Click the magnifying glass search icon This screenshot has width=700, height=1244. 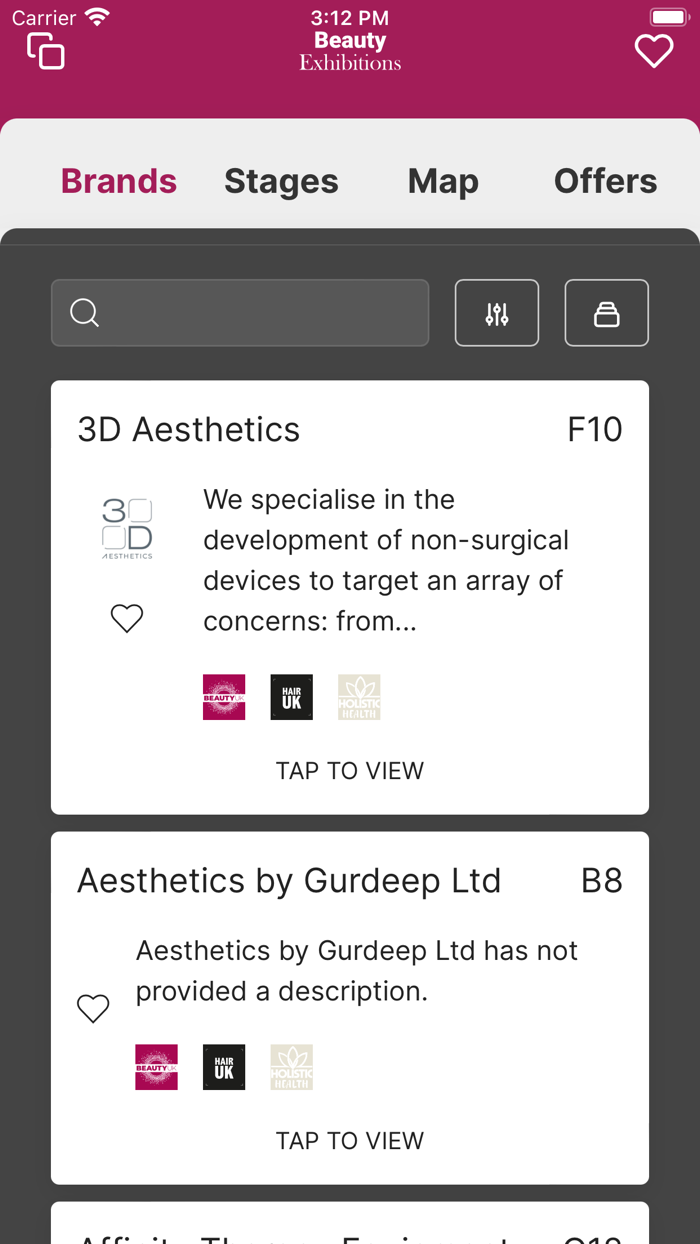(x=84, y=313)
